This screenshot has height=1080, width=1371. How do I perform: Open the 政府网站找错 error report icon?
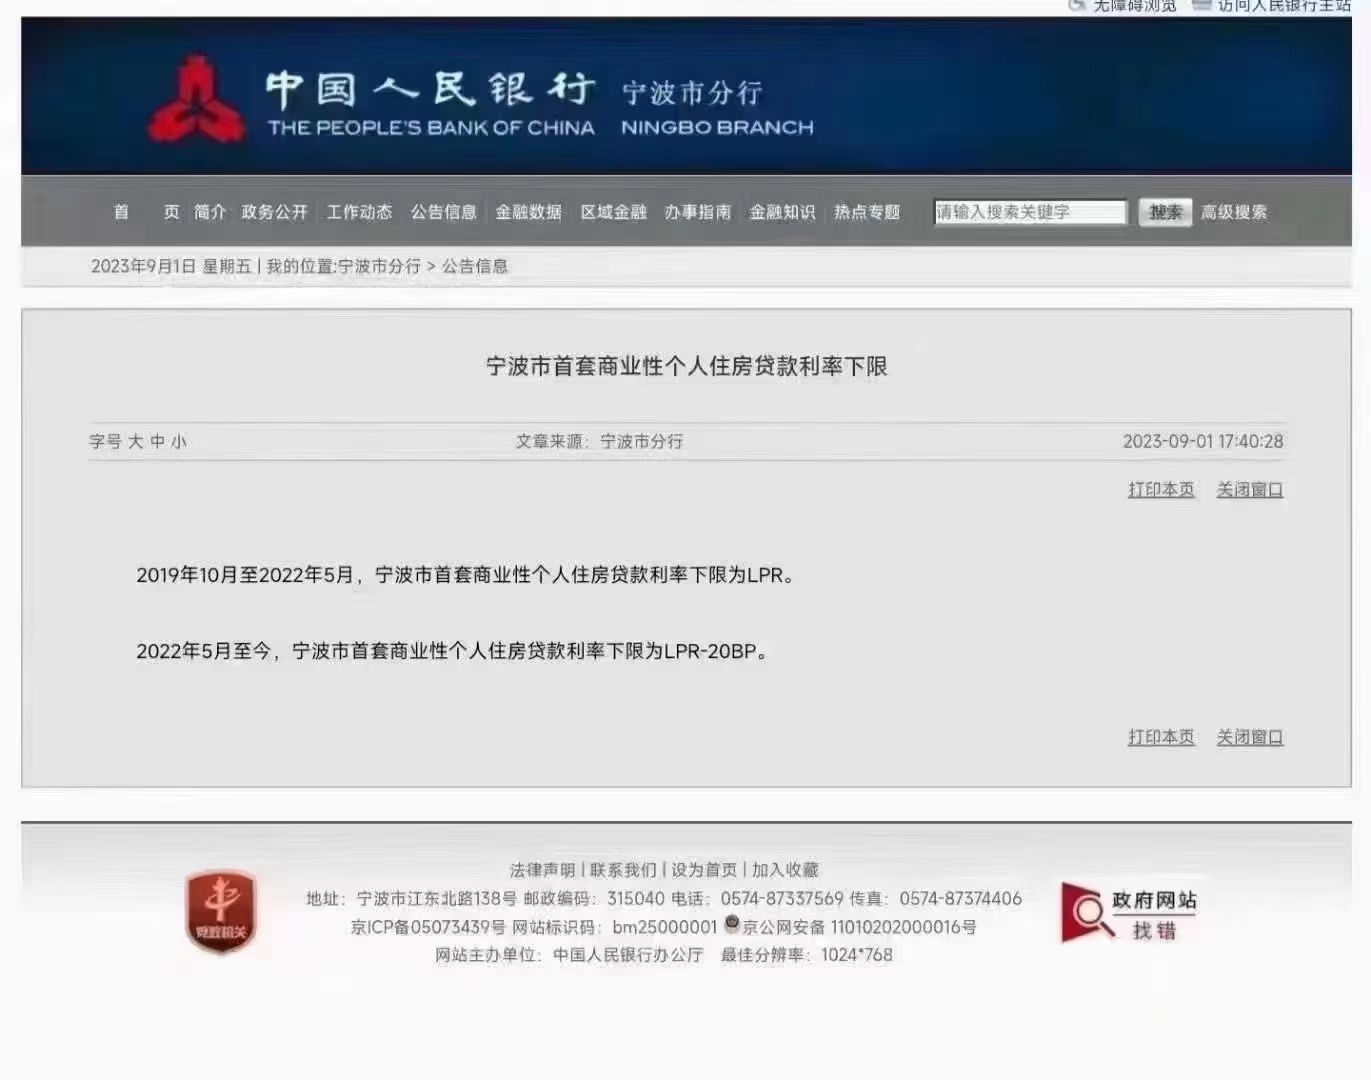tap(1128, 914)
